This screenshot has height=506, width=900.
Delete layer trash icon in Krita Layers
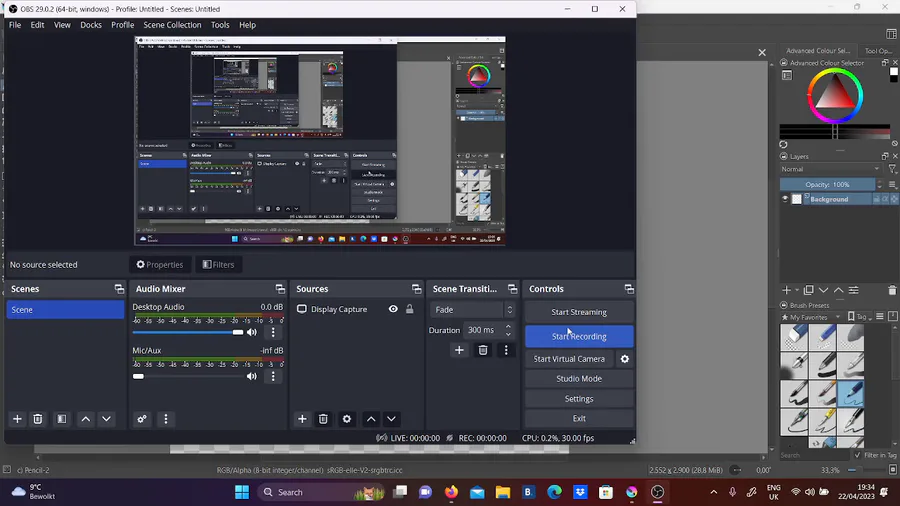tap(892, 290)
